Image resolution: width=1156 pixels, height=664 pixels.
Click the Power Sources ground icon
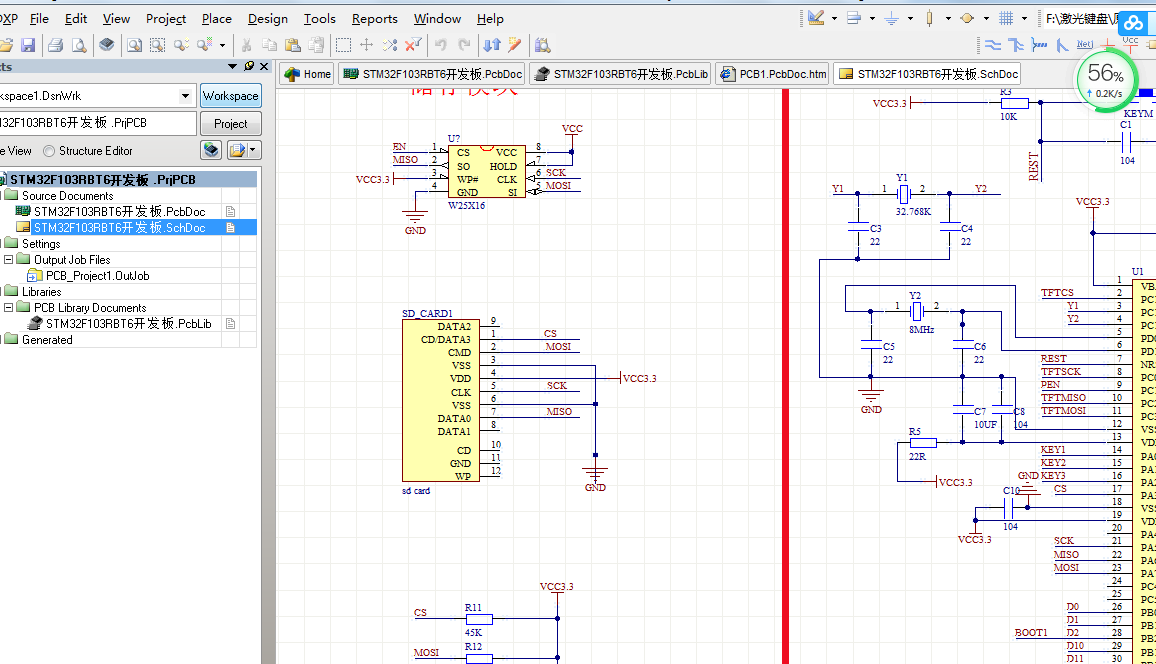891,18
